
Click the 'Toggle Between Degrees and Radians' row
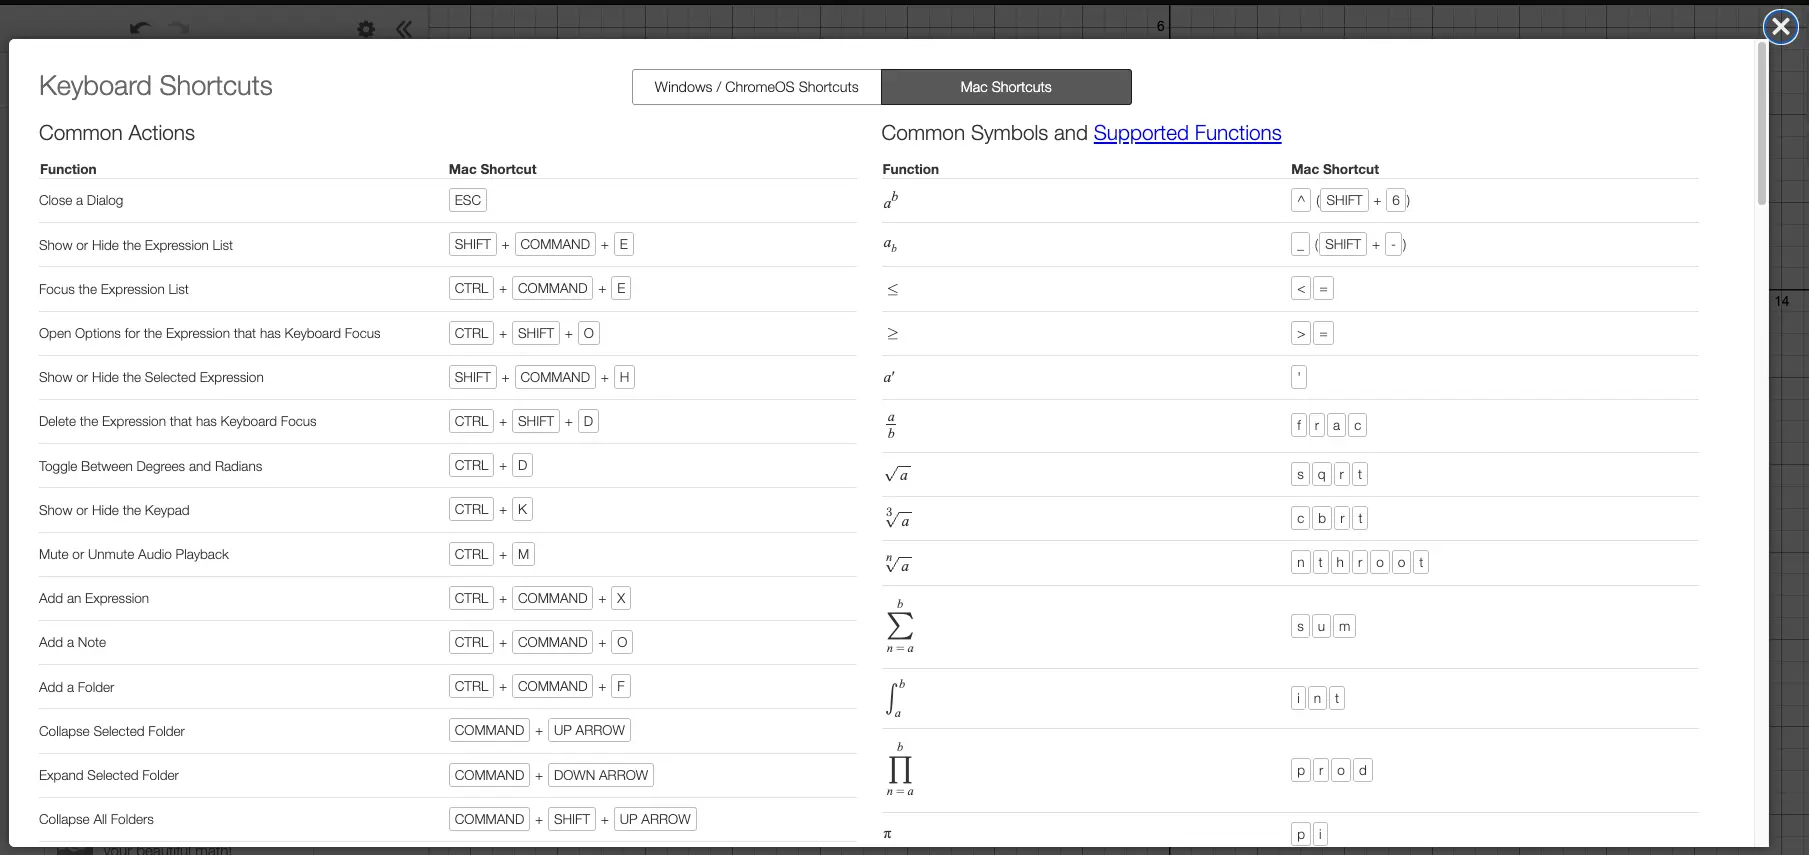(x=150, y=466)
